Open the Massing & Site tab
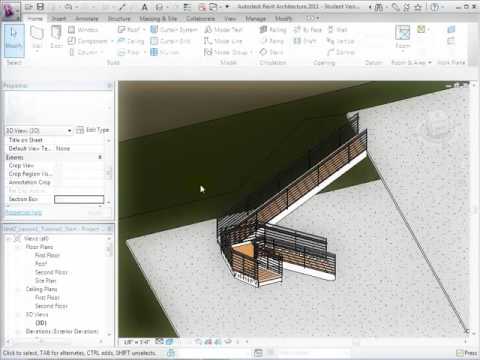This screenshot has height=360, width=480. pyautogui.click(x=158, y=18)
